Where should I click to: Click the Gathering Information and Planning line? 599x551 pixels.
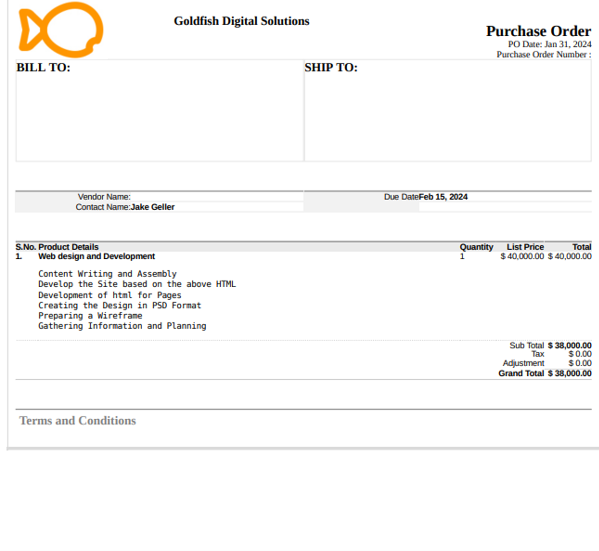click(122, 326)
